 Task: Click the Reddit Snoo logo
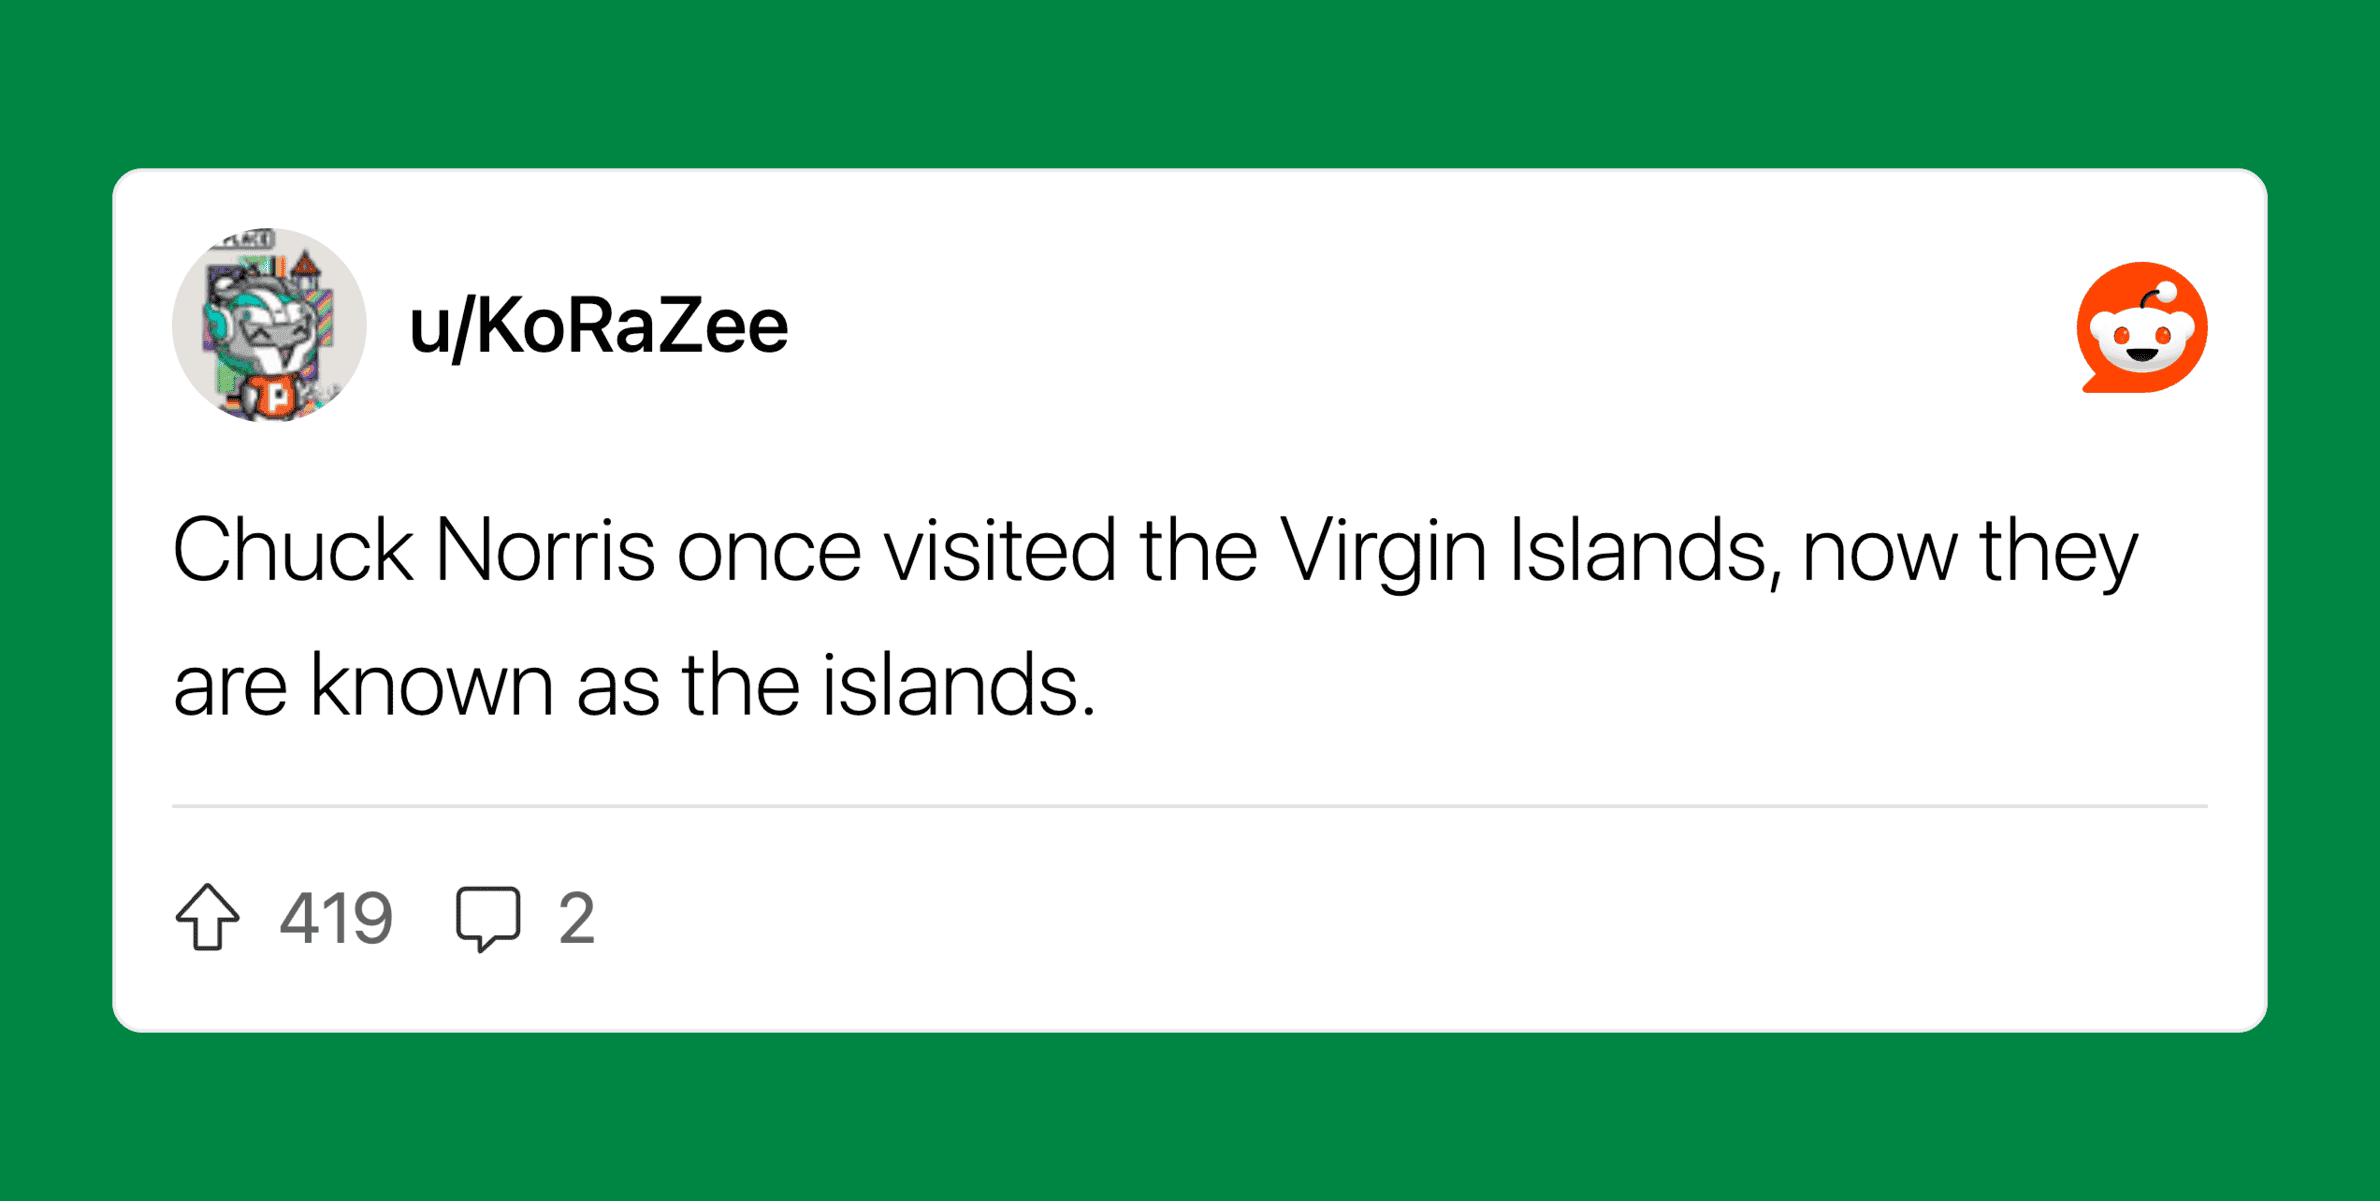point(2141,328)
